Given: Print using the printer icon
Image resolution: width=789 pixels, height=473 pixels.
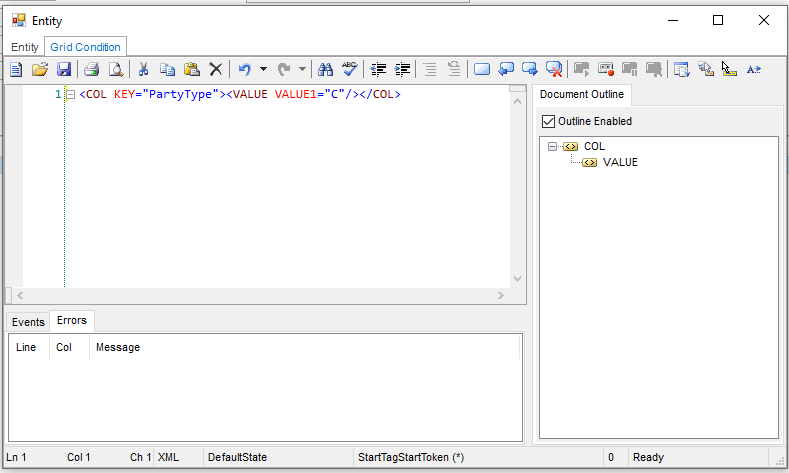Looking at the screenshot, I should [x=92, y=69].
